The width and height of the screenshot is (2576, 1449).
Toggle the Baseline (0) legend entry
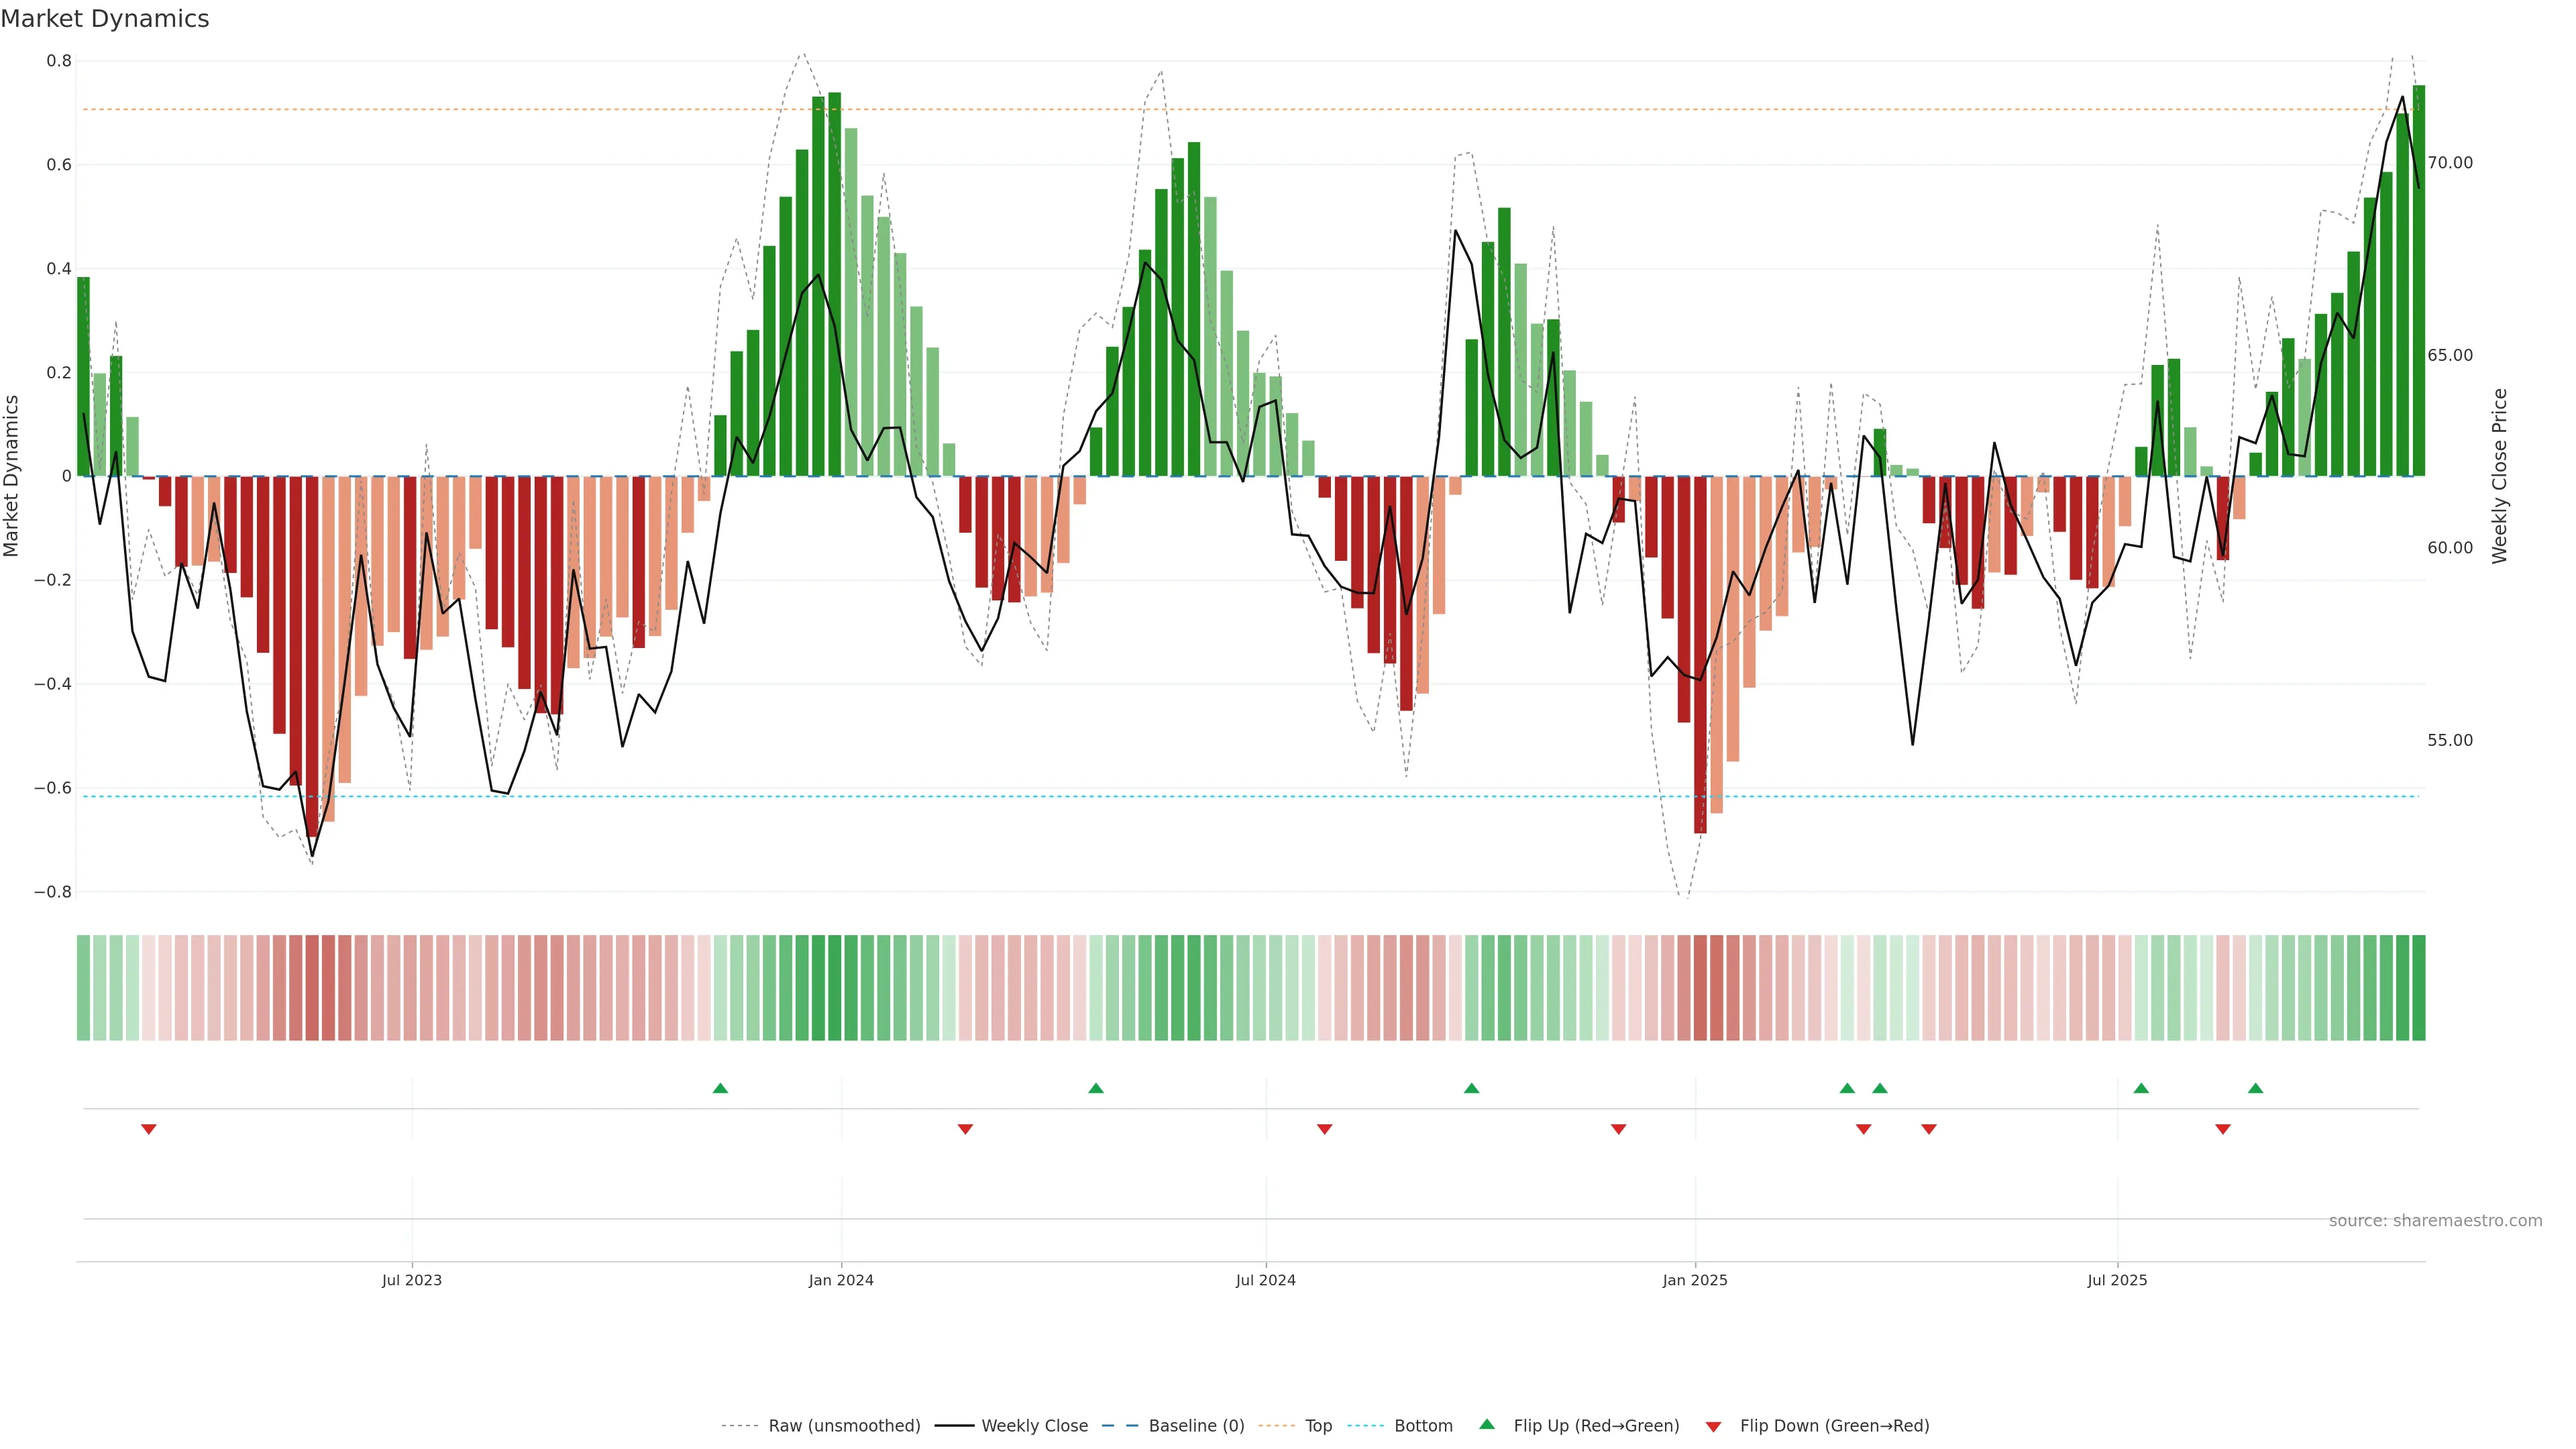[x=1196, y=1426]
